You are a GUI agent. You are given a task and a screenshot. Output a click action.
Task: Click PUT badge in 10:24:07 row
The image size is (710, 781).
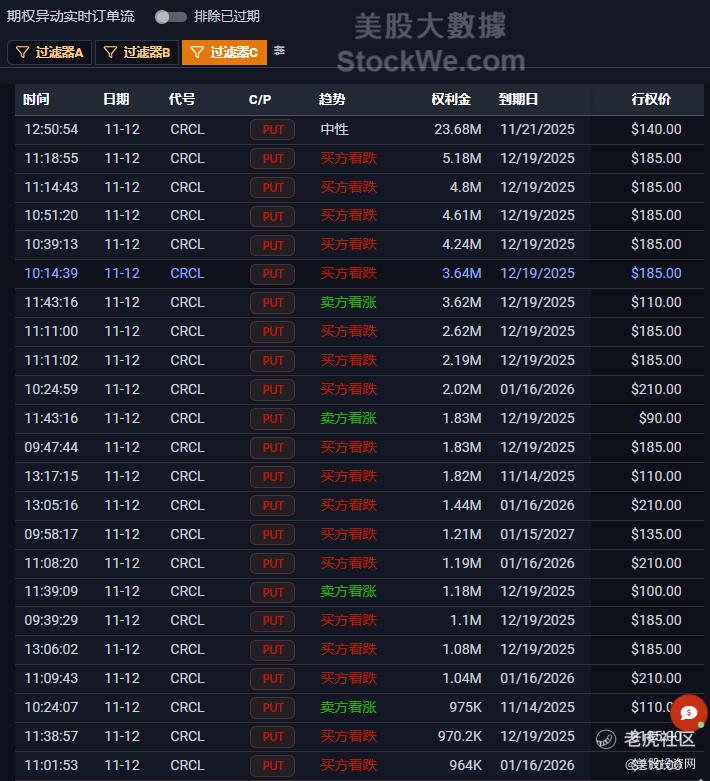[273, 707]
